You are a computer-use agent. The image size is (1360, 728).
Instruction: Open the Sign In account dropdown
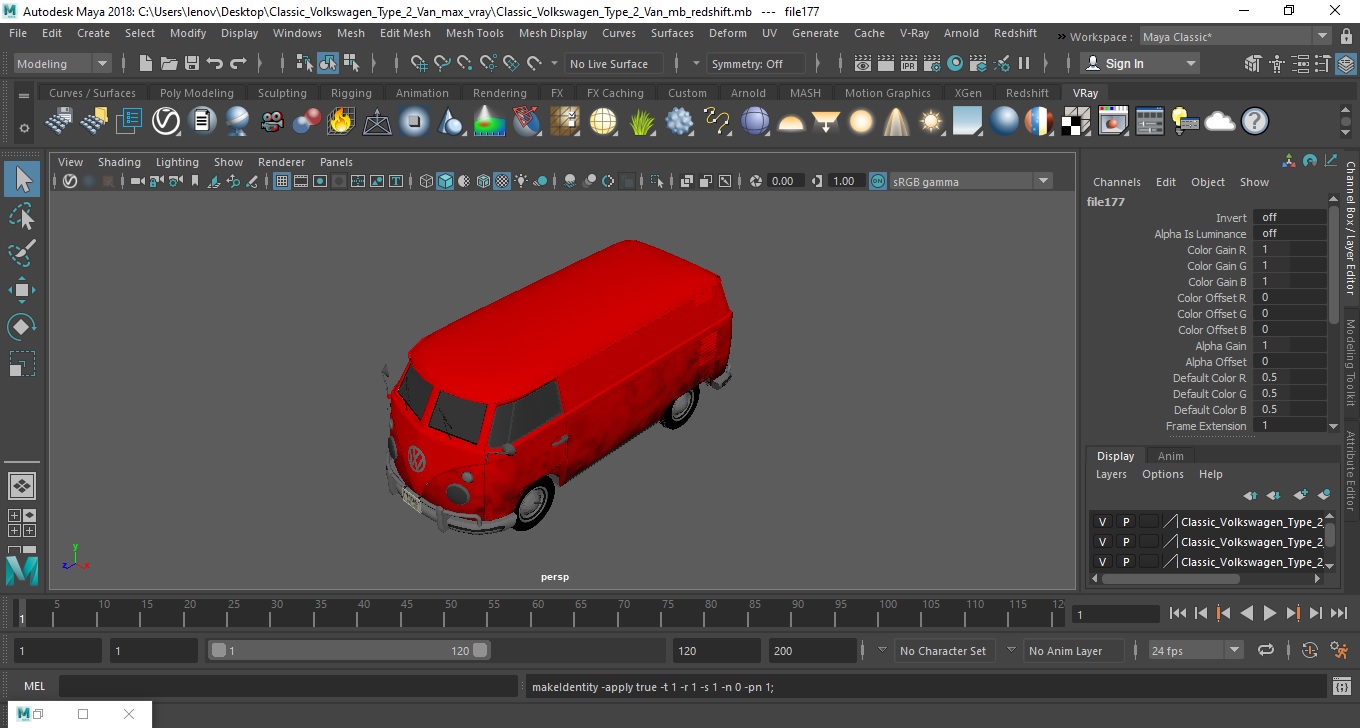[1140, 63]
